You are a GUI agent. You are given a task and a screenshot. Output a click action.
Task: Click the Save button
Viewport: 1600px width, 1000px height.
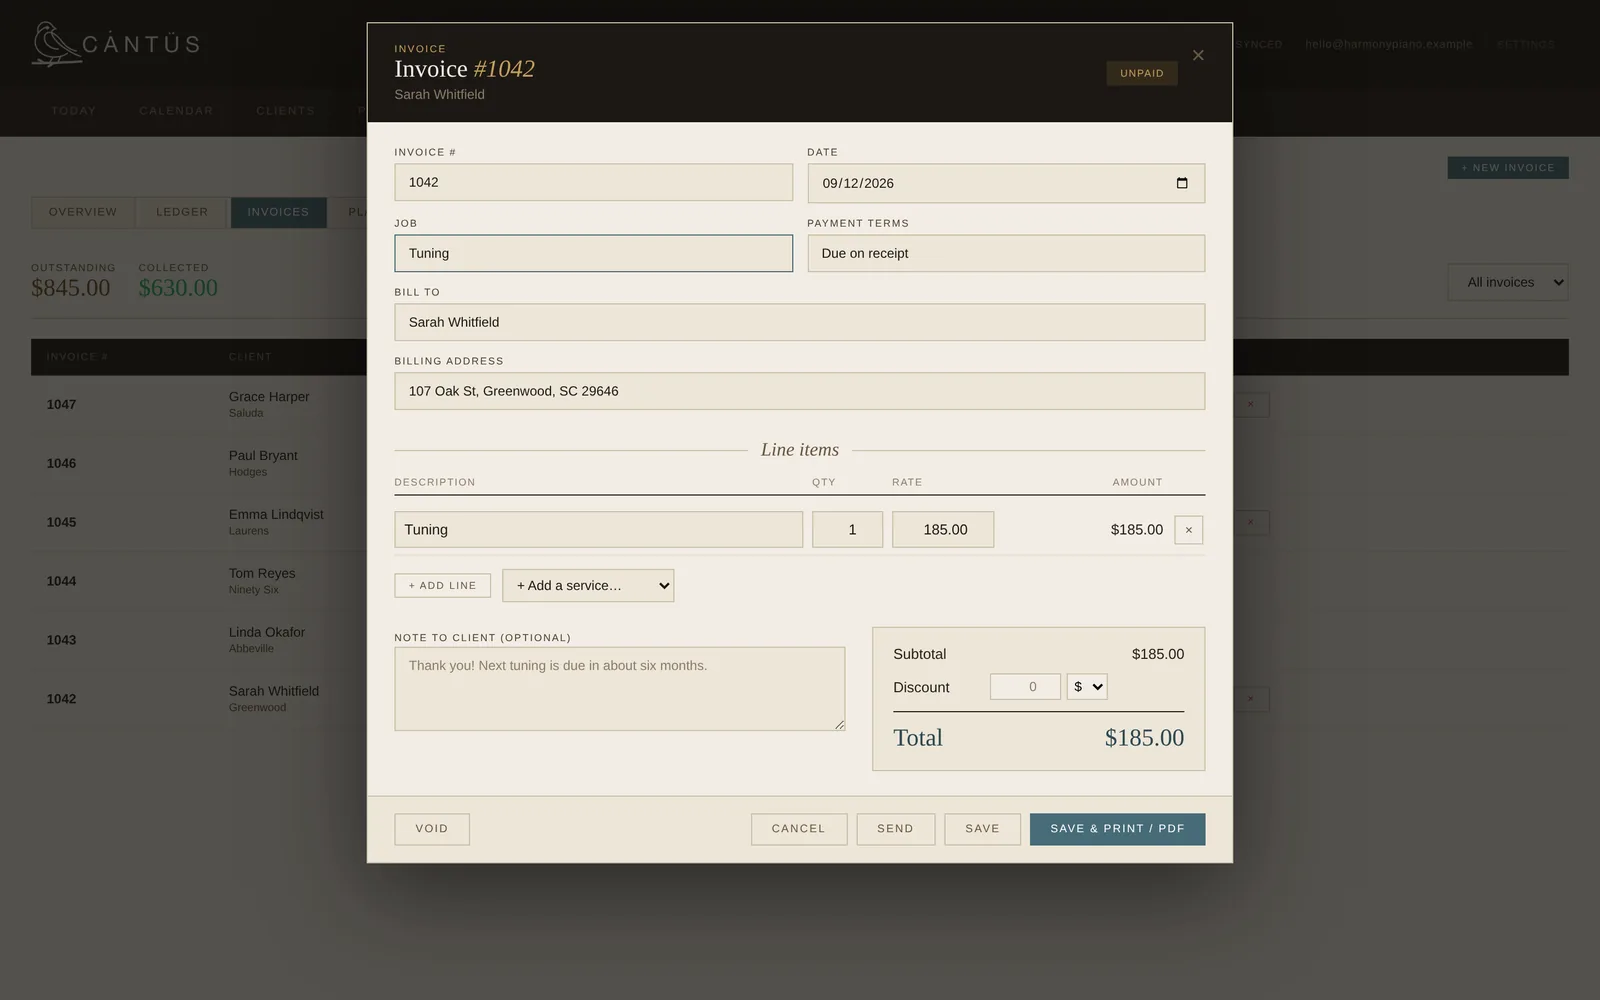point(982,829)
